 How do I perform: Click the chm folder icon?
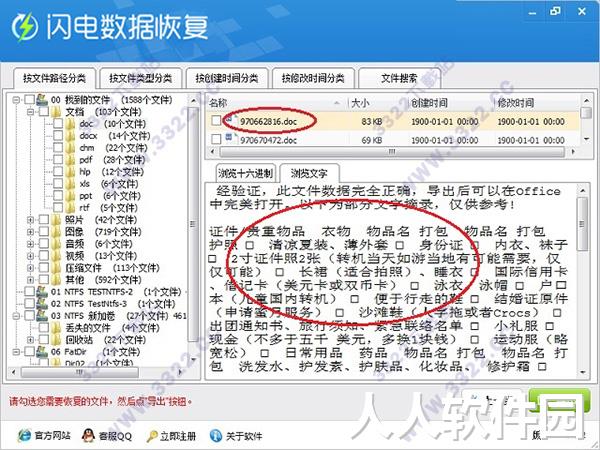click(70, 148)
